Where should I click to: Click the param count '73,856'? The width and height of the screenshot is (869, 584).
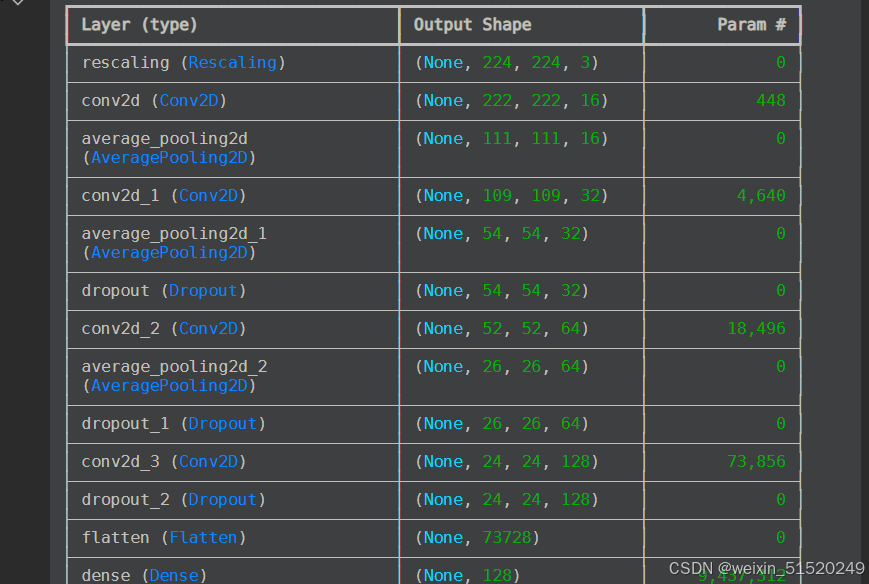click(756, 462)
